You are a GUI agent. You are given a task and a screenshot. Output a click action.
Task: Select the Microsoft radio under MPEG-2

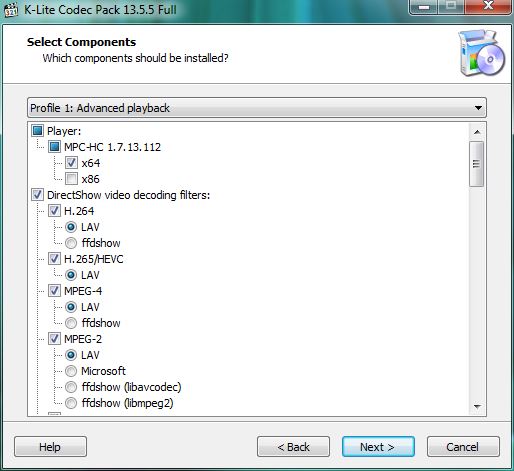coord(71,371)
